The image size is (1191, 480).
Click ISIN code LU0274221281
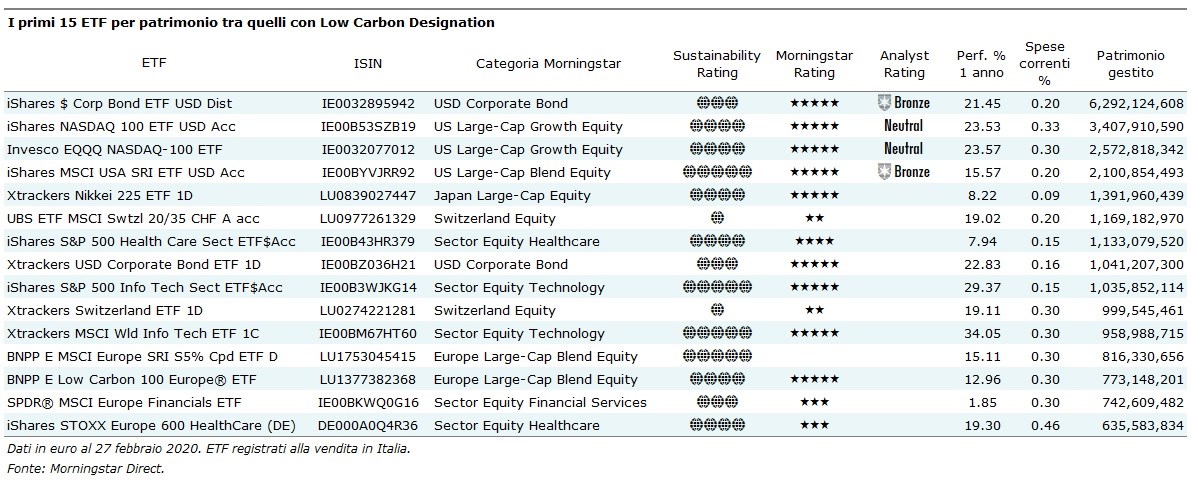pyautogui.click(x=368, y=310)
